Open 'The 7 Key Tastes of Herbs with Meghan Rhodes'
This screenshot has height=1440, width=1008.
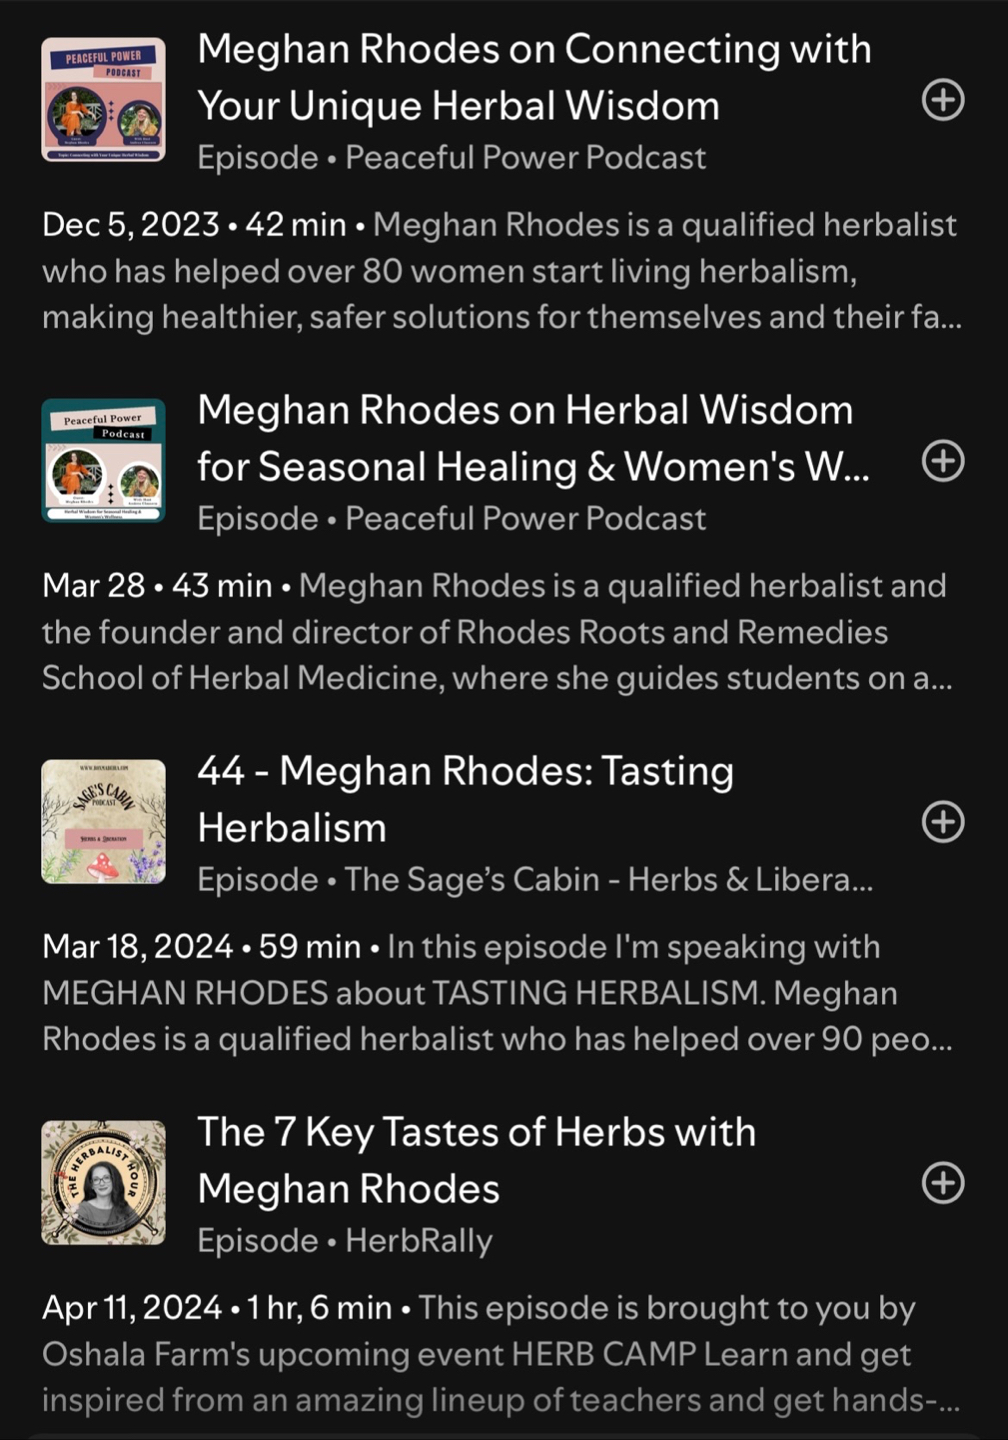tap(476, 1160)
